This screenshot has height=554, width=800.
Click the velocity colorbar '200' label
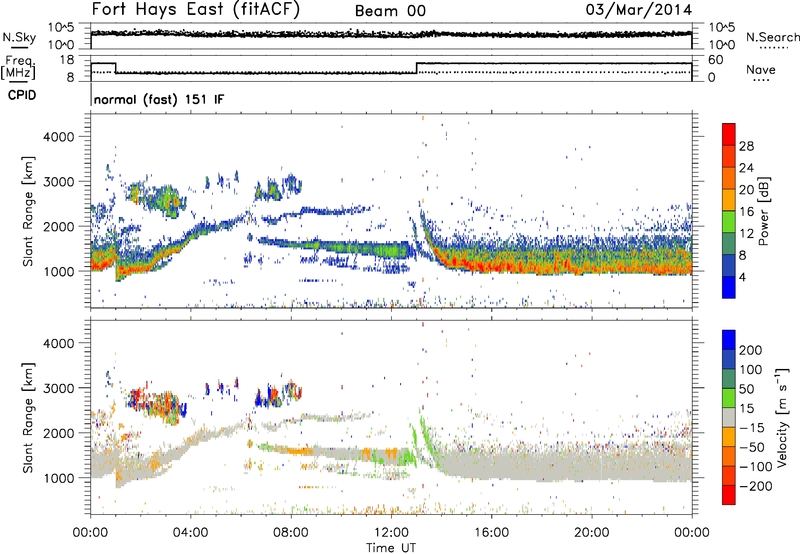(x=751, y=350)
